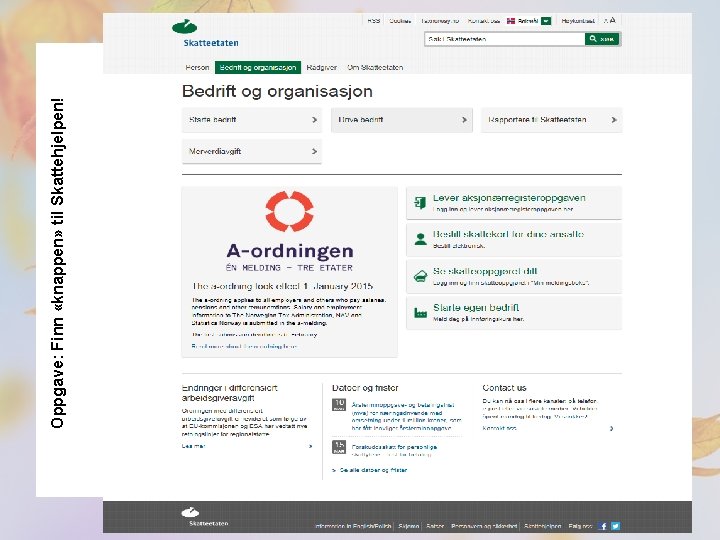Screen dimensions: 720x540
Task: Click the red A-ordningen ring logo
Action: pyautogui.click(x=289, y=211)
